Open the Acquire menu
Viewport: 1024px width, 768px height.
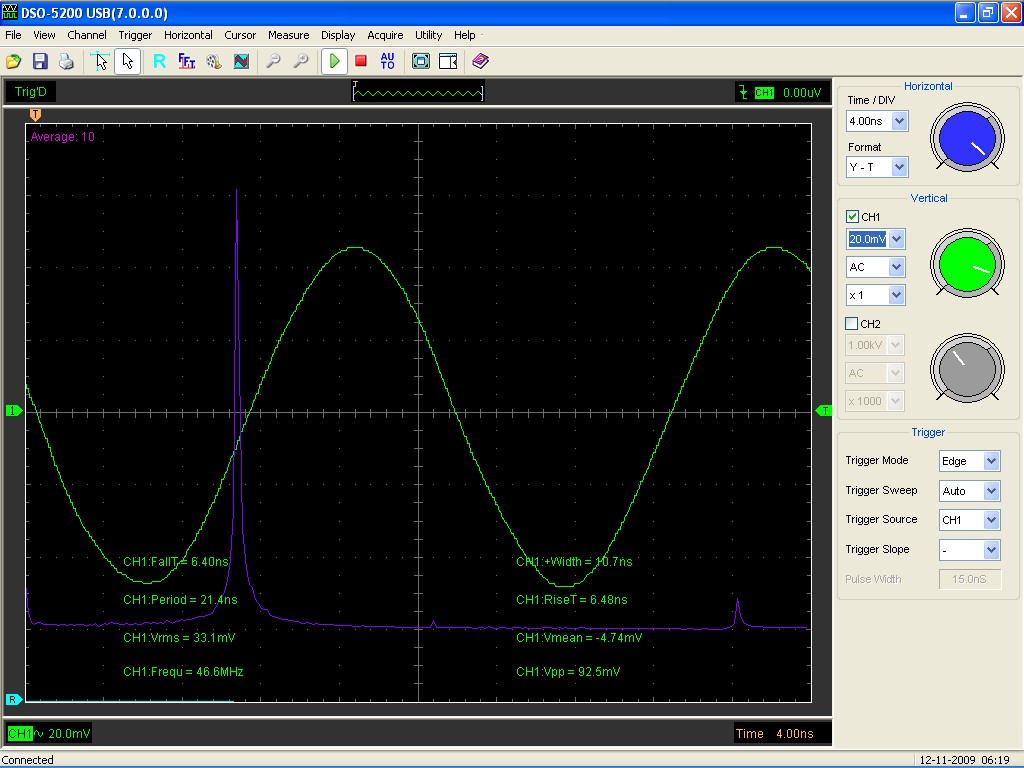click(385, 35)
